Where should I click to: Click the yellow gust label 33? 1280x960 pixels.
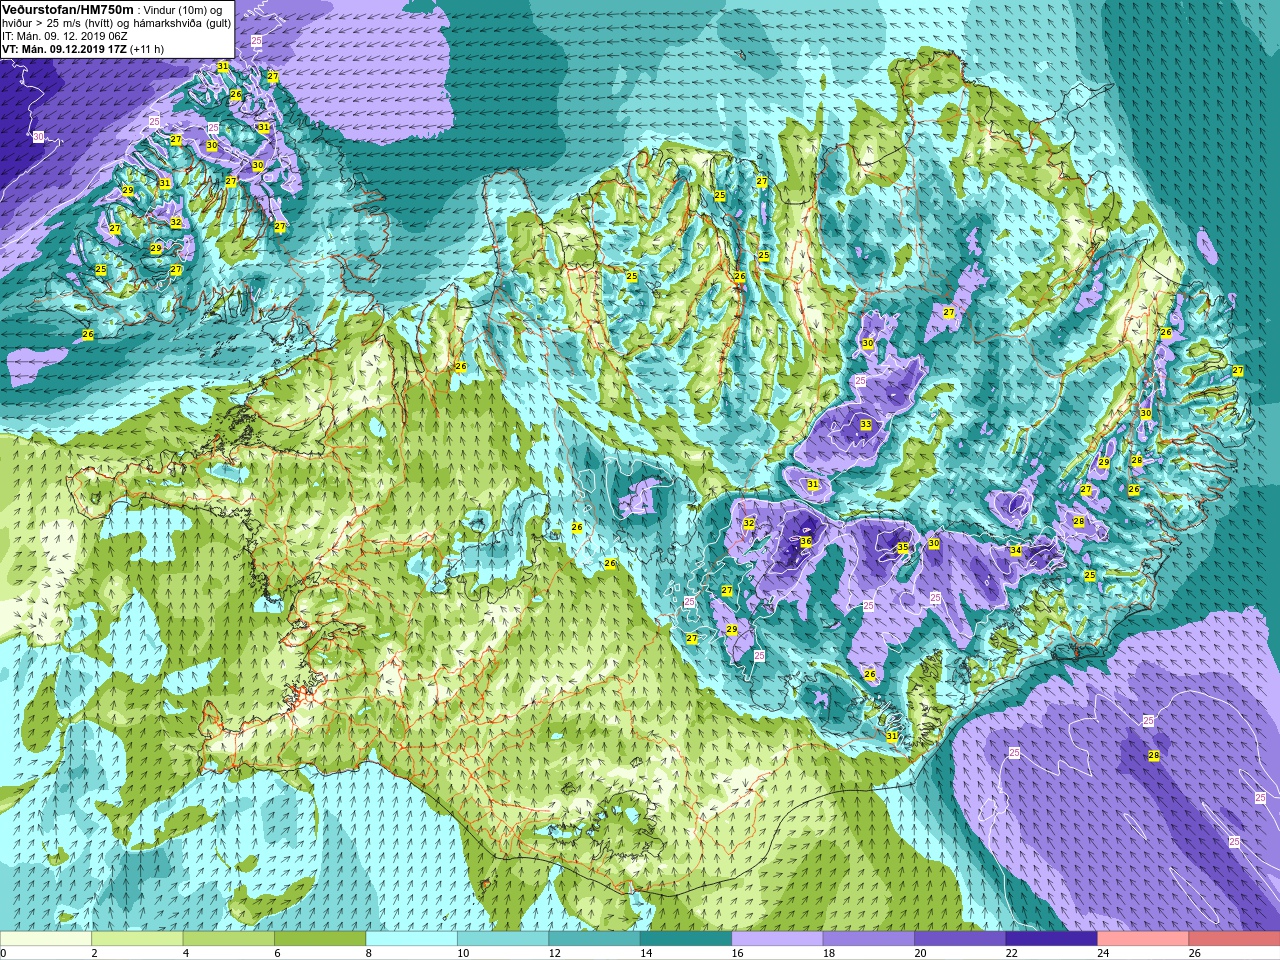point(866,425)
